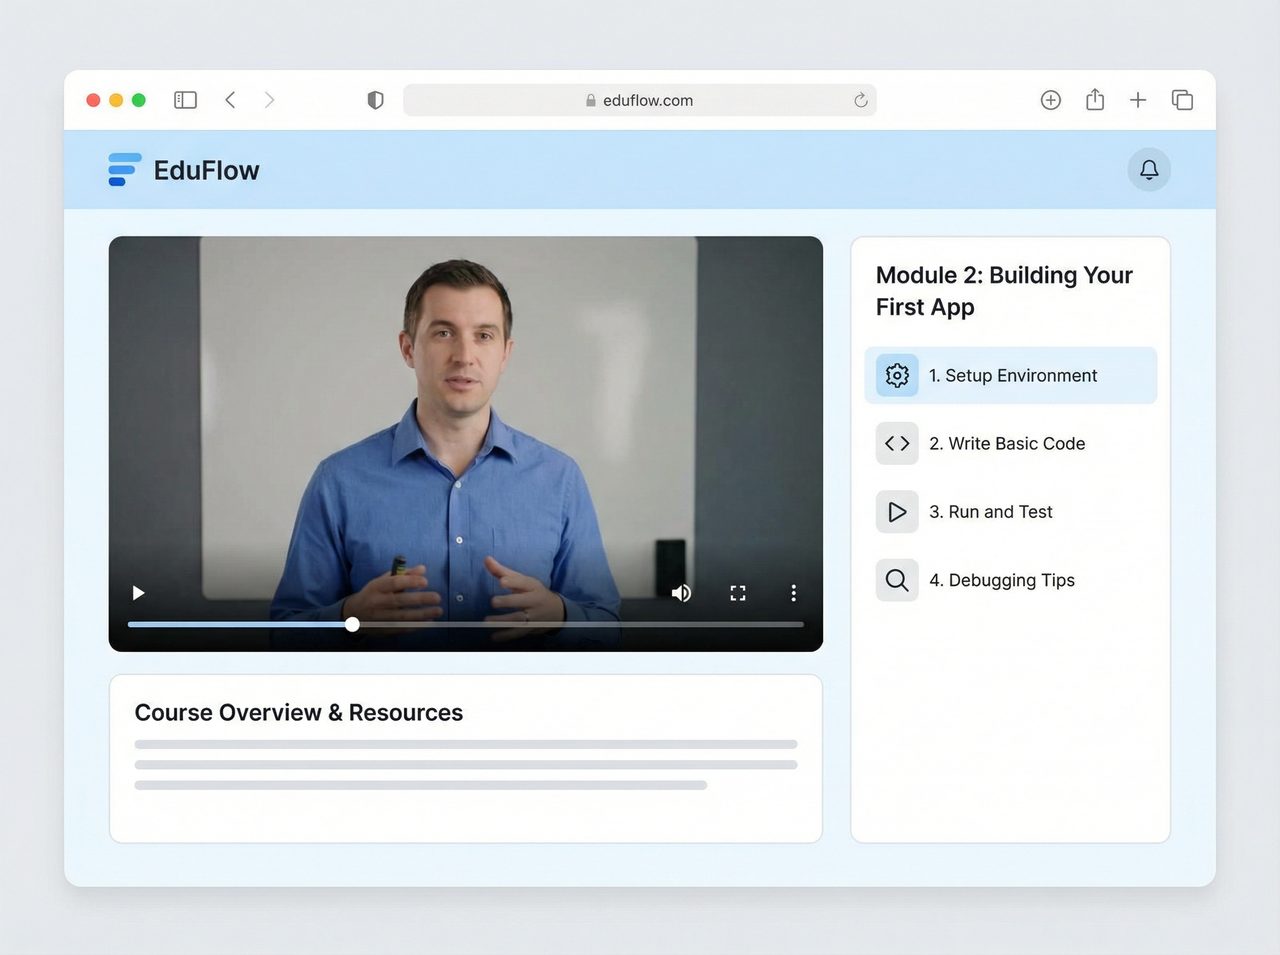Image resolution: width=1280 pixels, height=955 pixels.
Task: Click the Run and Test play icon
Action: pyautogui.click(x=897, y=512)
